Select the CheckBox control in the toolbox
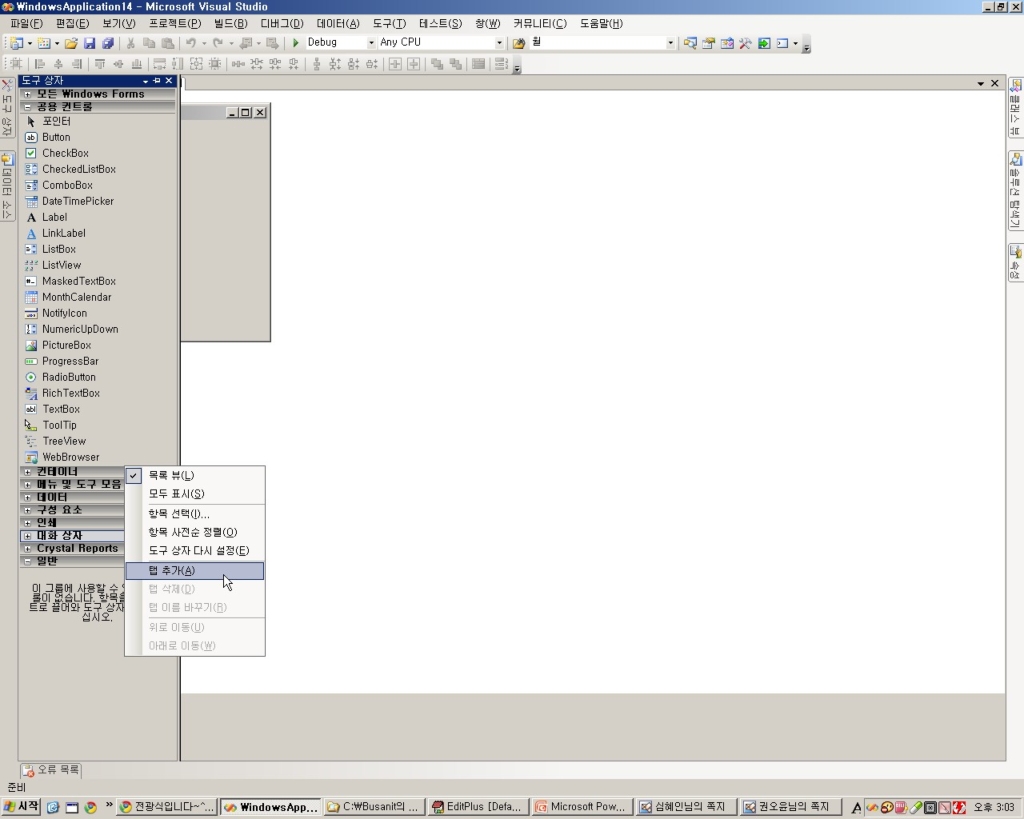 pos(99,153)
